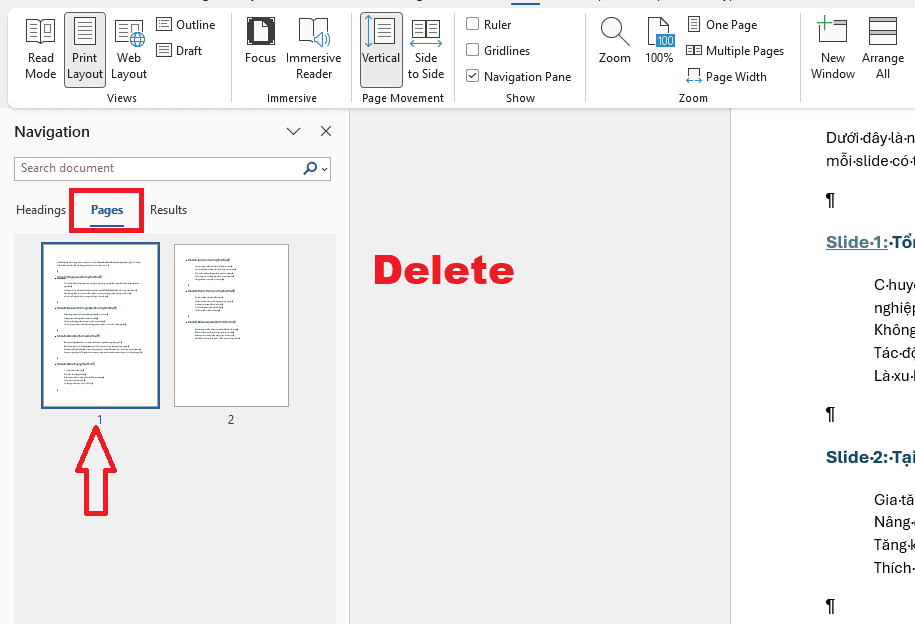Open Navigation pane task options chevron
915x624 pixels.
click(294, 131)
